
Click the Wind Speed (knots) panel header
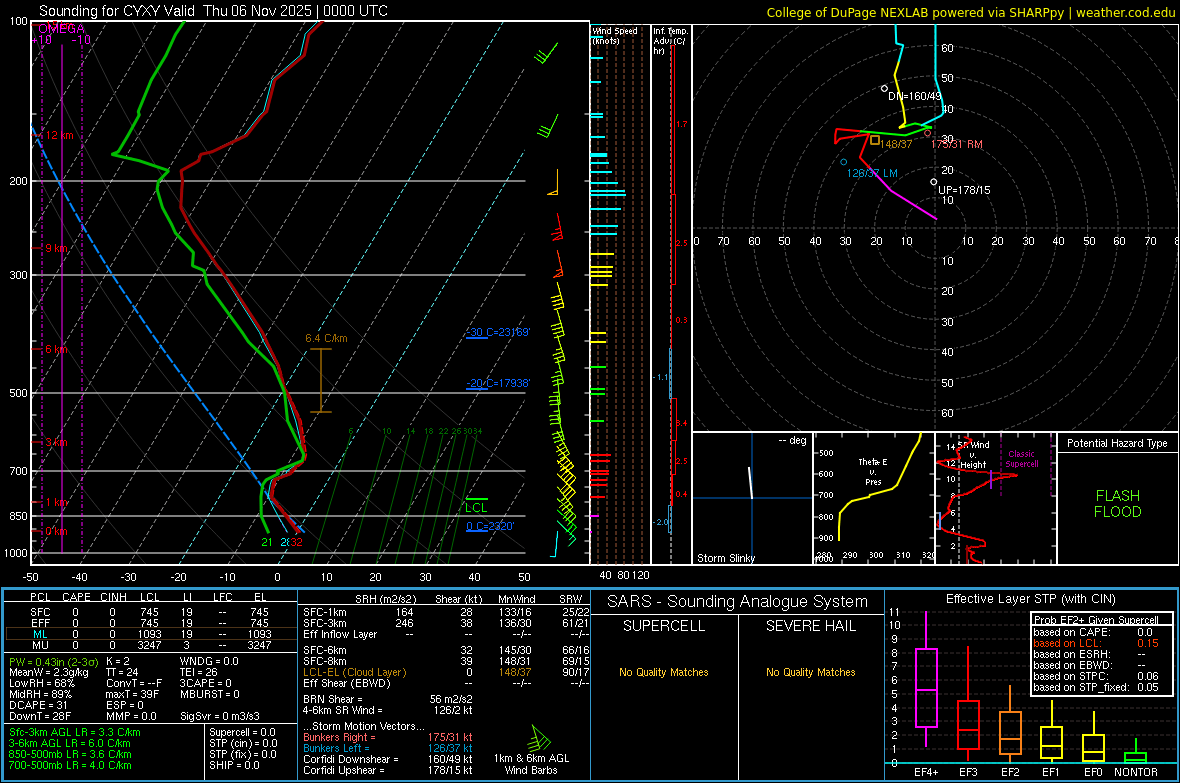(615, 35)
